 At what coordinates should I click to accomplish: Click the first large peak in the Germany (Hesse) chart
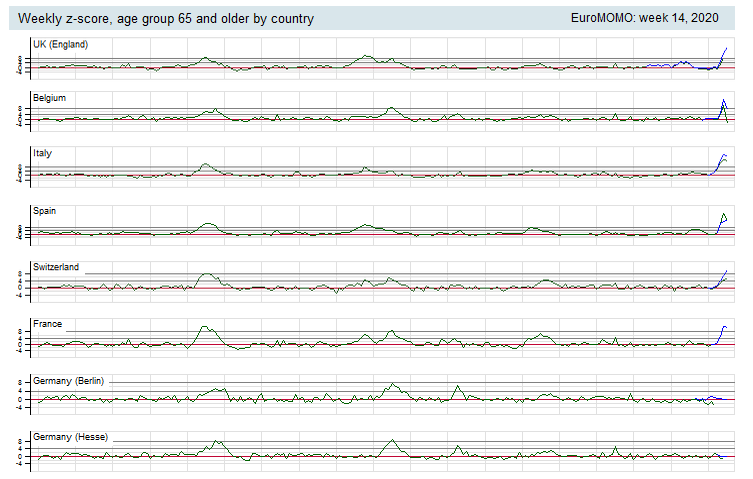pos(216,441)
